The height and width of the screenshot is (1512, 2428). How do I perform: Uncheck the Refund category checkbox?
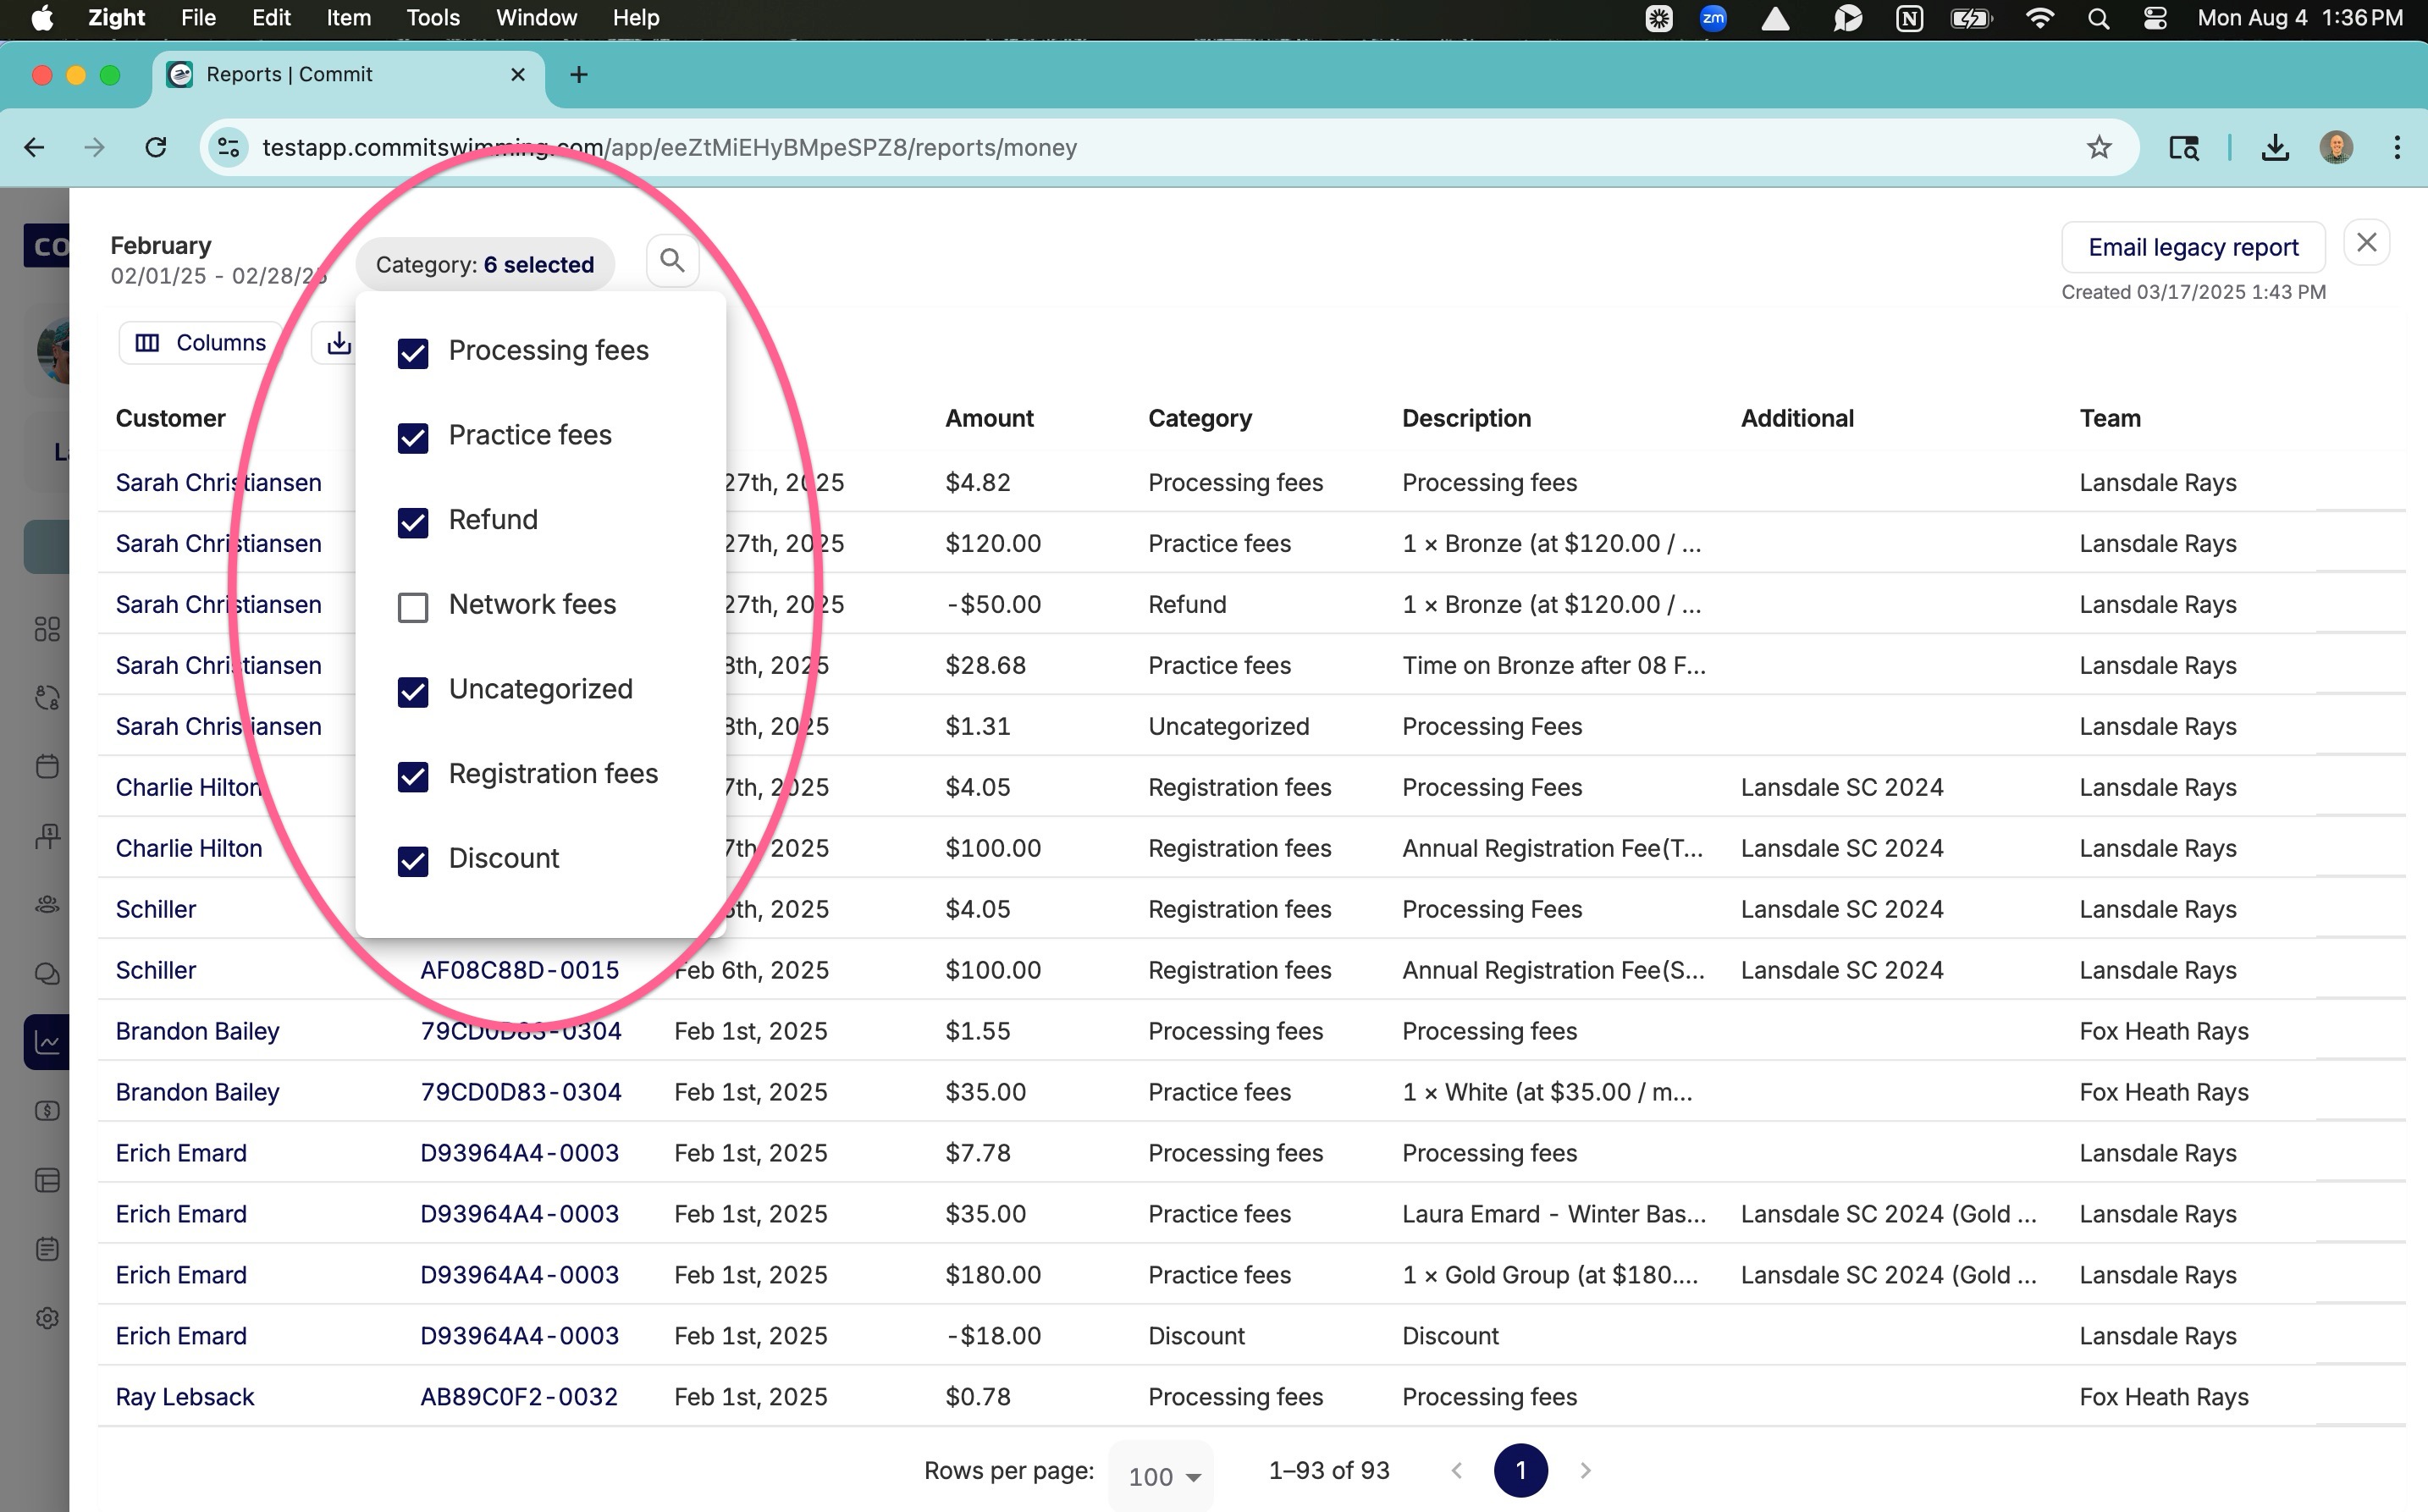[413, 522]
